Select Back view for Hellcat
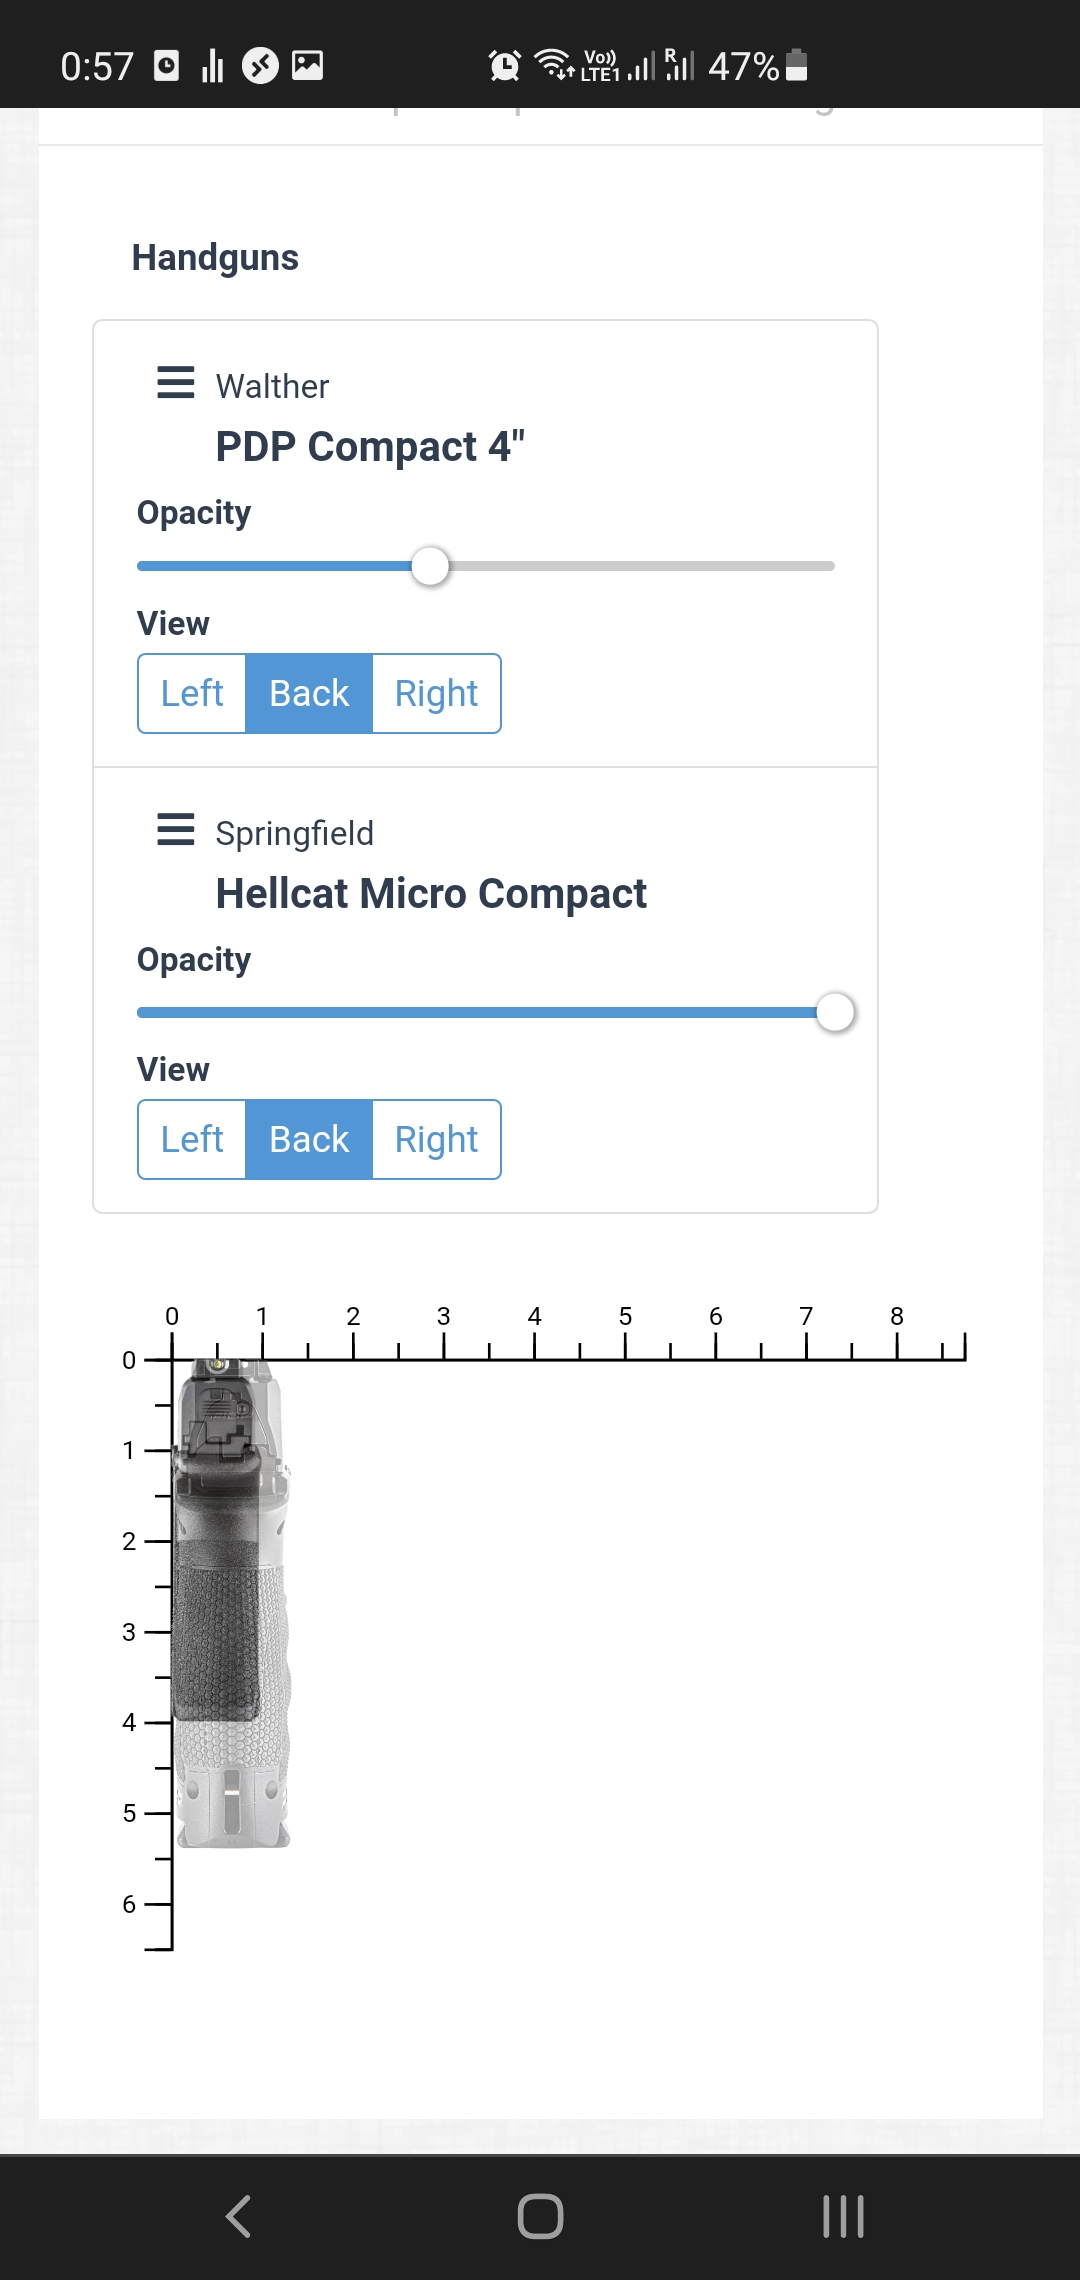 point(309,1139)
